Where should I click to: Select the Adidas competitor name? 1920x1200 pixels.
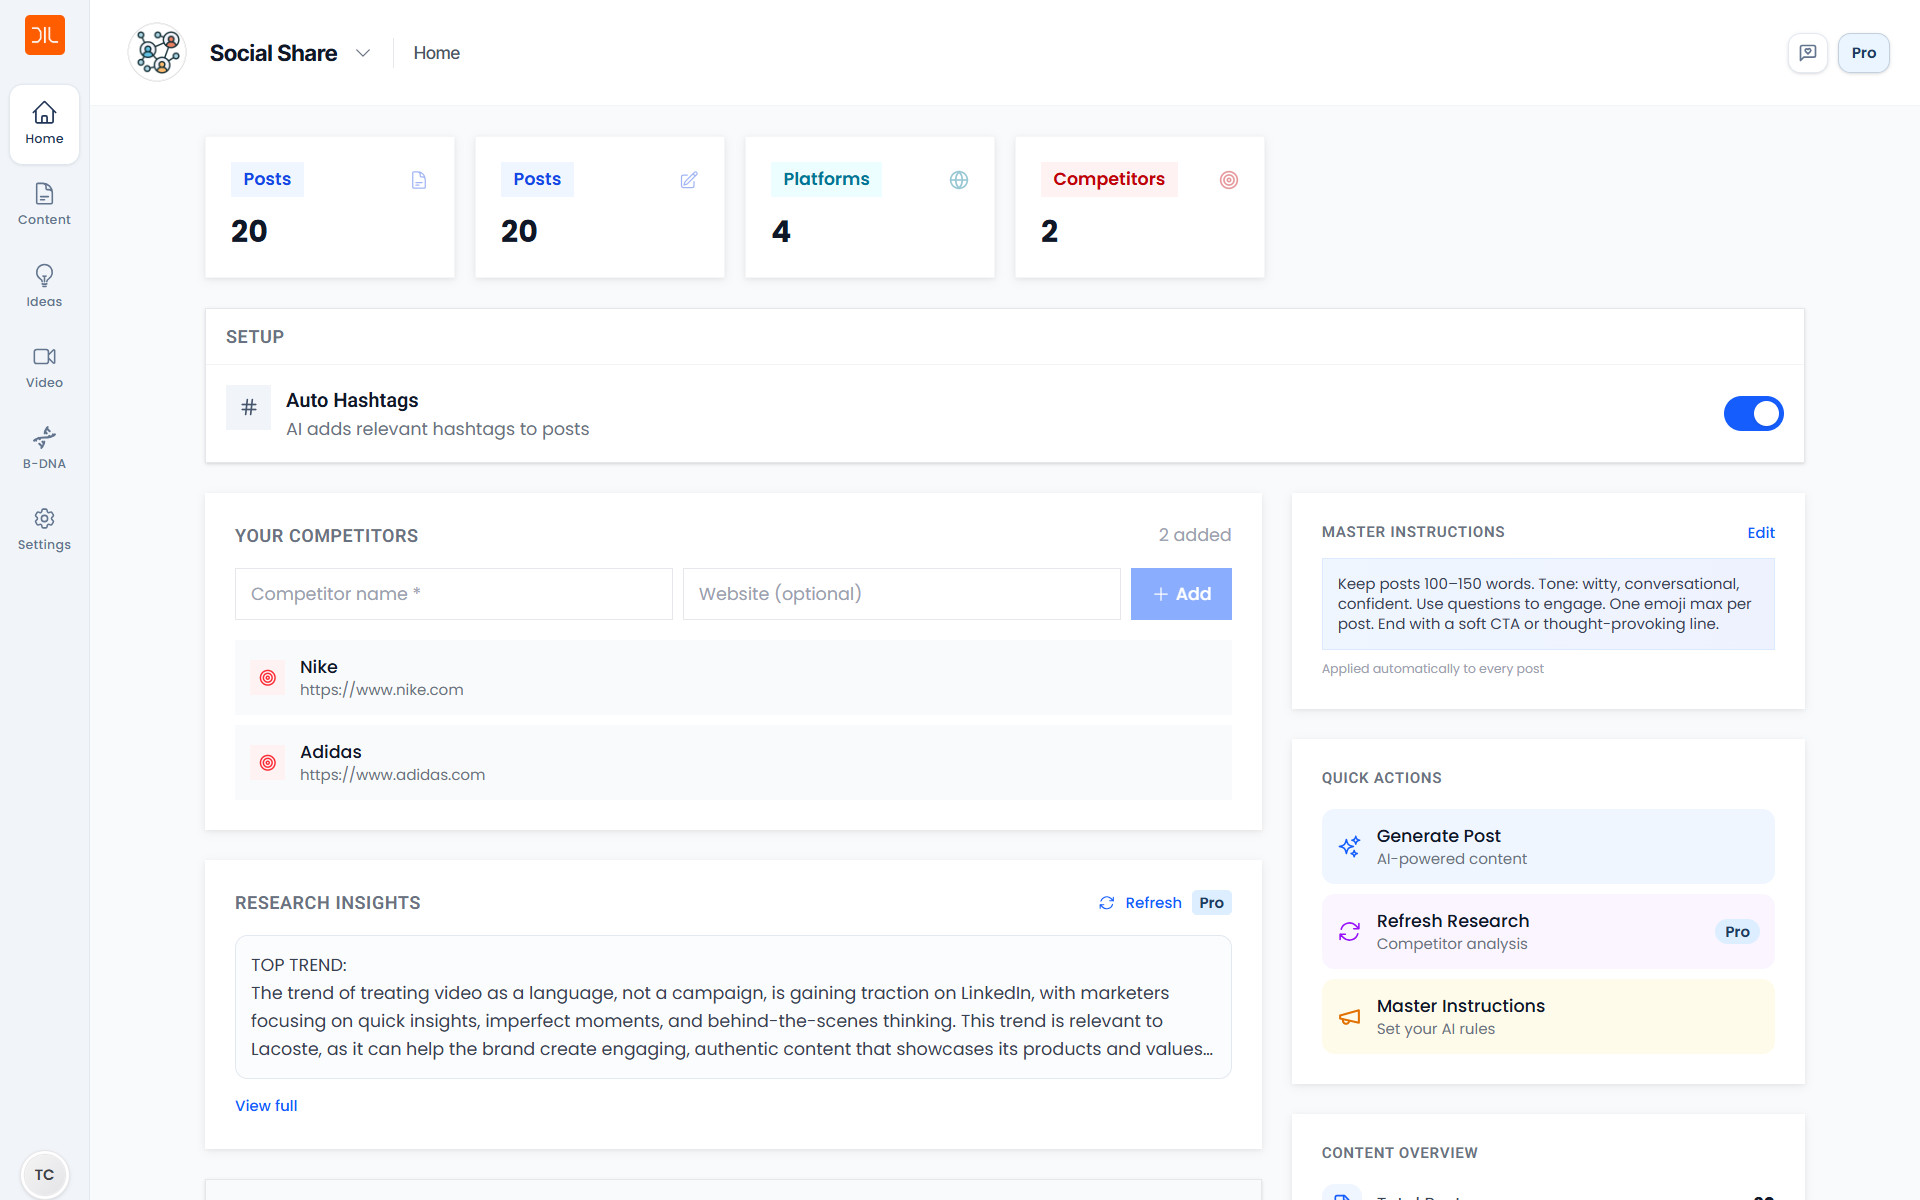point(331,752)
